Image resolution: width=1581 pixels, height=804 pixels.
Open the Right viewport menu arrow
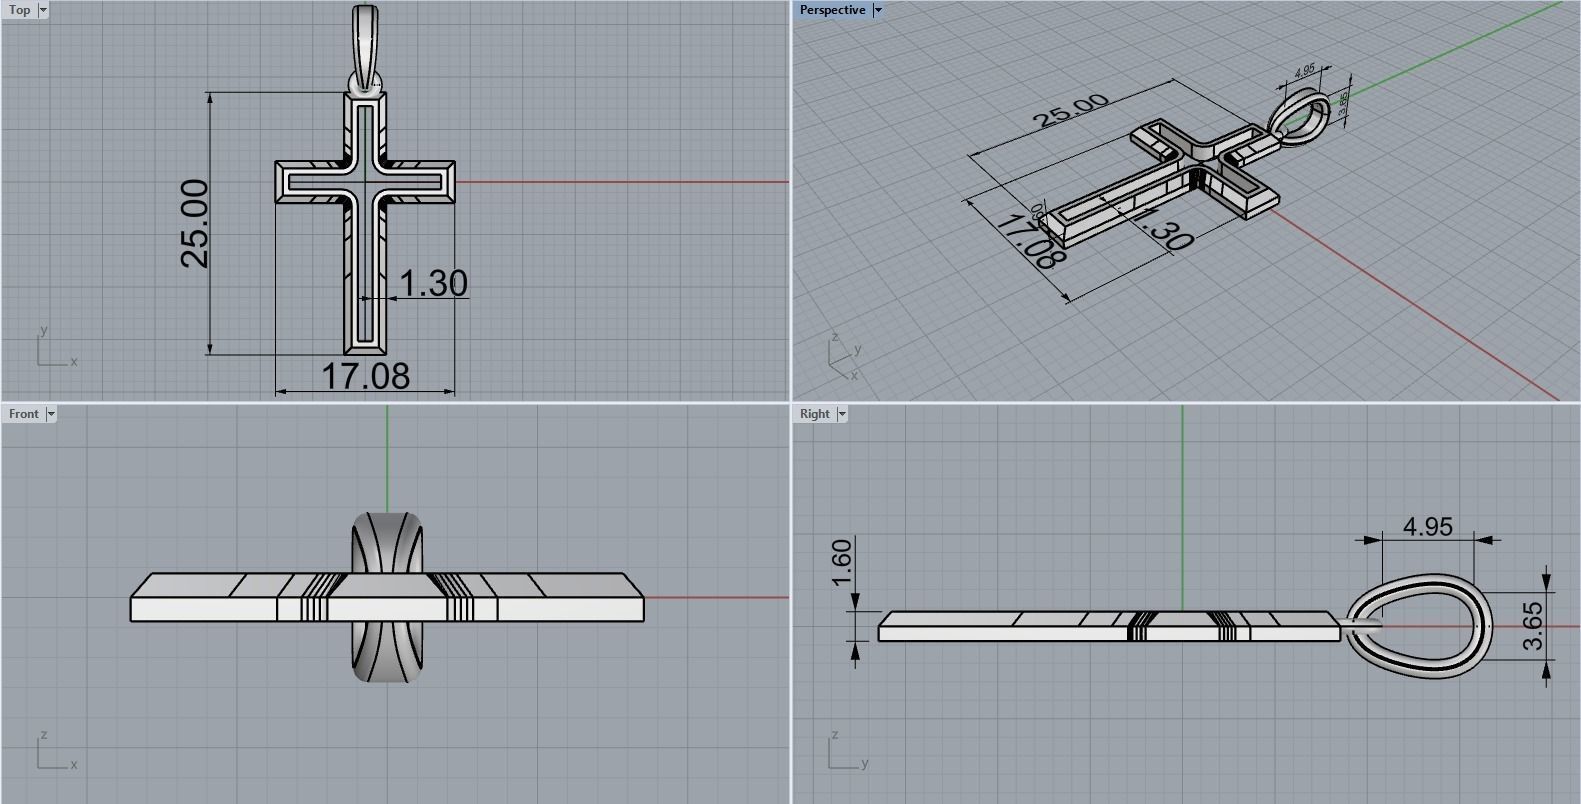(x=842, y=414)
